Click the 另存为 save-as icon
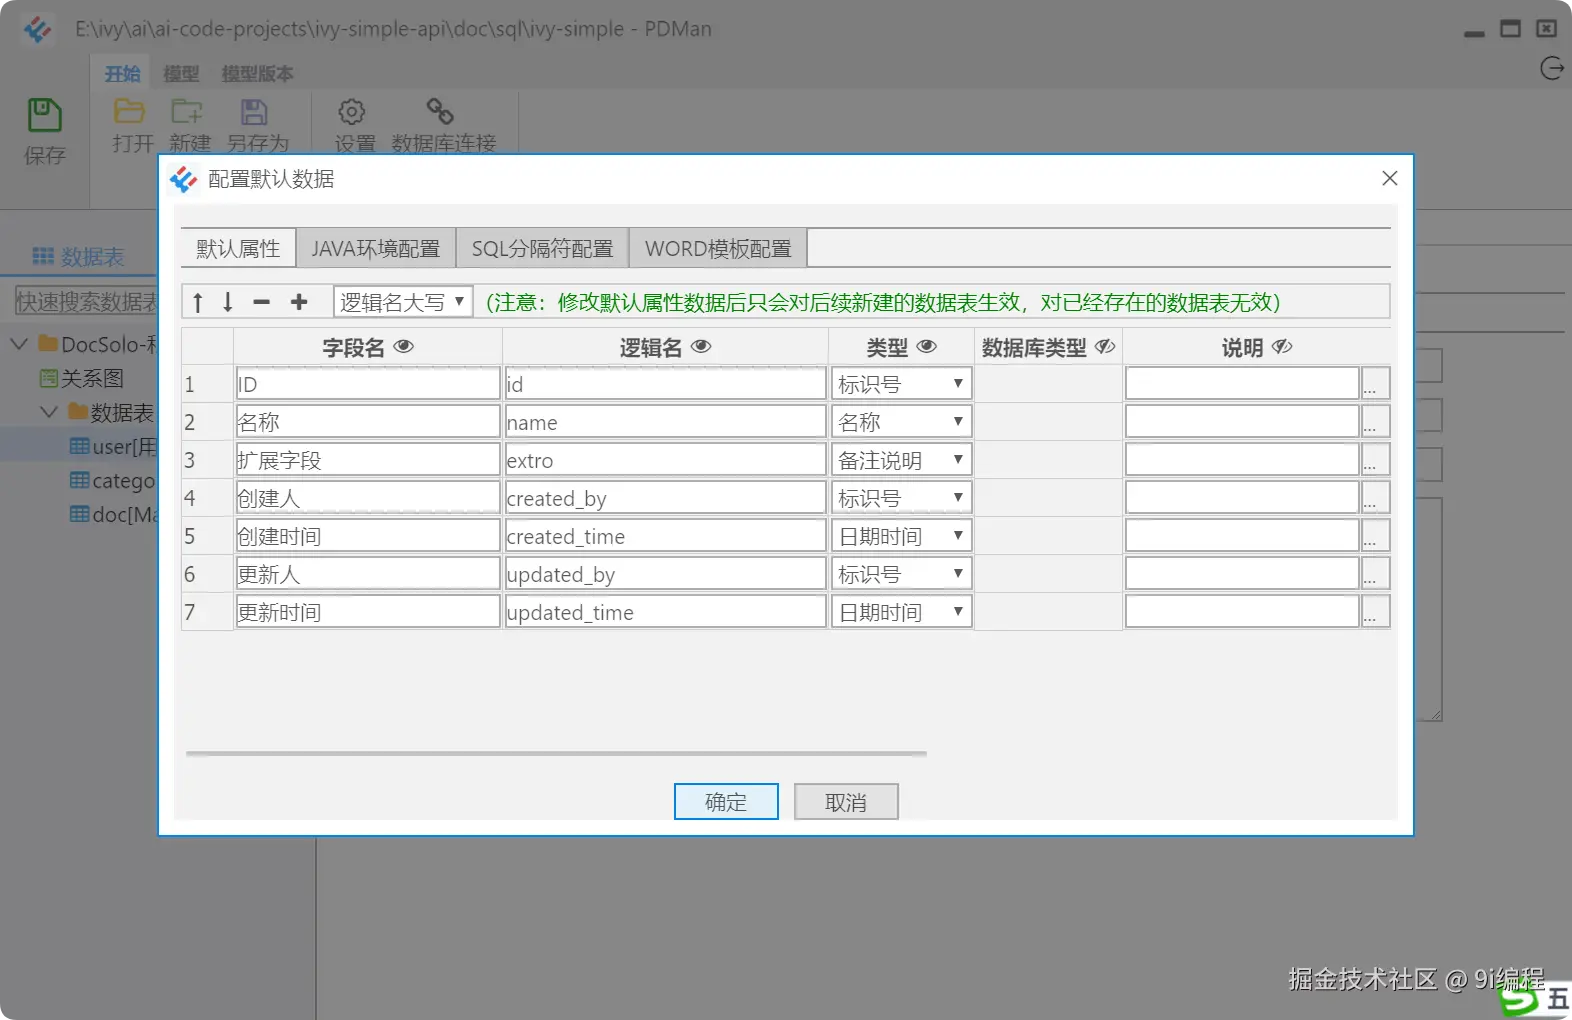This screenshot has height=1020, width=1572. [254, 111]
